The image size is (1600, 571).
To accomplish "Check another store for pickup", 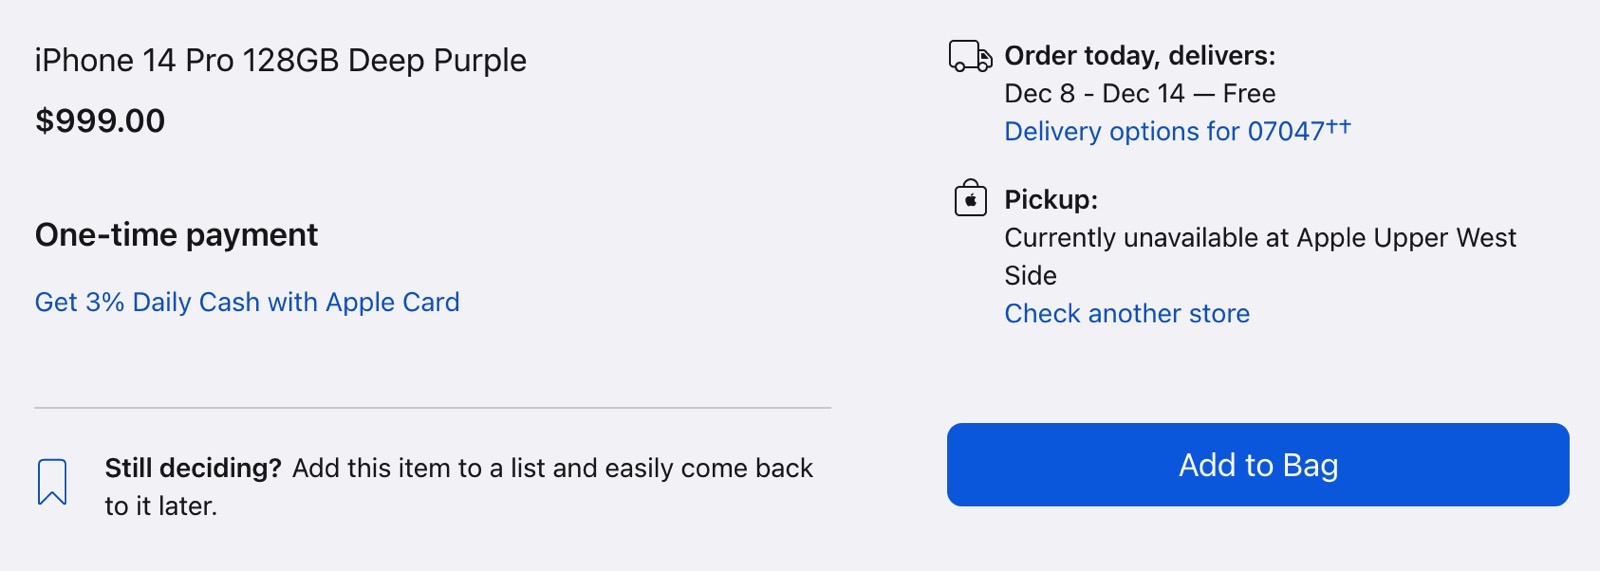I will point(1127,314).
